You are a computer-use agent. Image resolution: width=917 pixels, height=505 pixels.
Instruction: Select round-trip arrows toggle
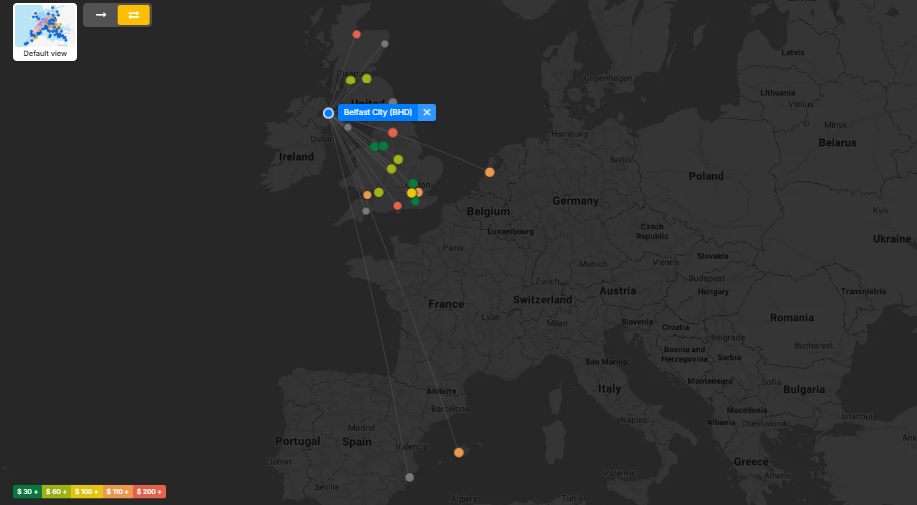click(x=133, y=15)
